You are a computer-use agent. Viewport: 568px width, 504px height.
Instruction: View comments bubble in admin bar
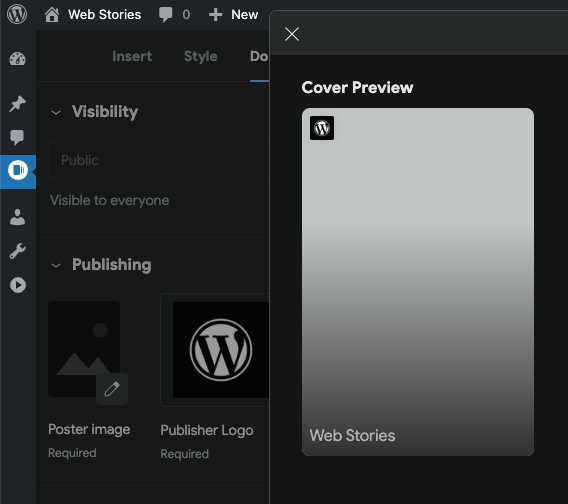[166, 15]
